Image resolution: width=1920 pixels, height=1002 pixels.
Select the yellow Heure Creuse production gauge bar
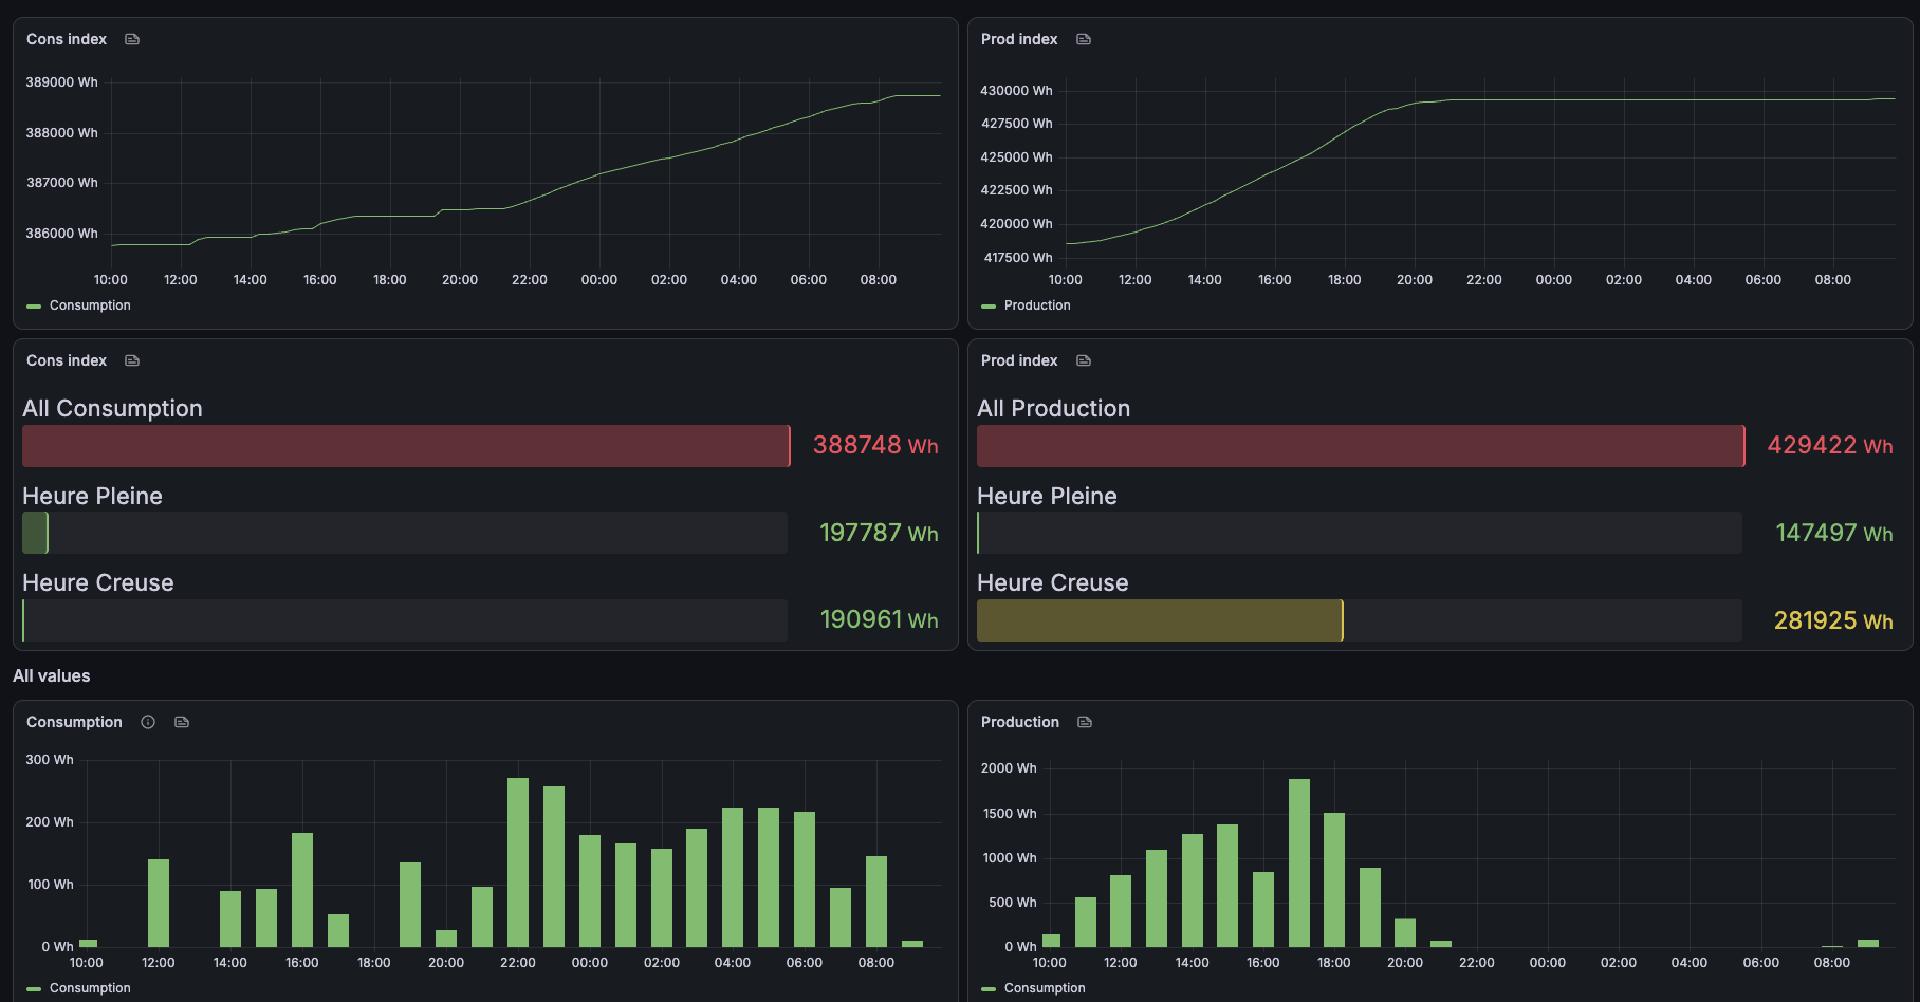coord(1160,621)
